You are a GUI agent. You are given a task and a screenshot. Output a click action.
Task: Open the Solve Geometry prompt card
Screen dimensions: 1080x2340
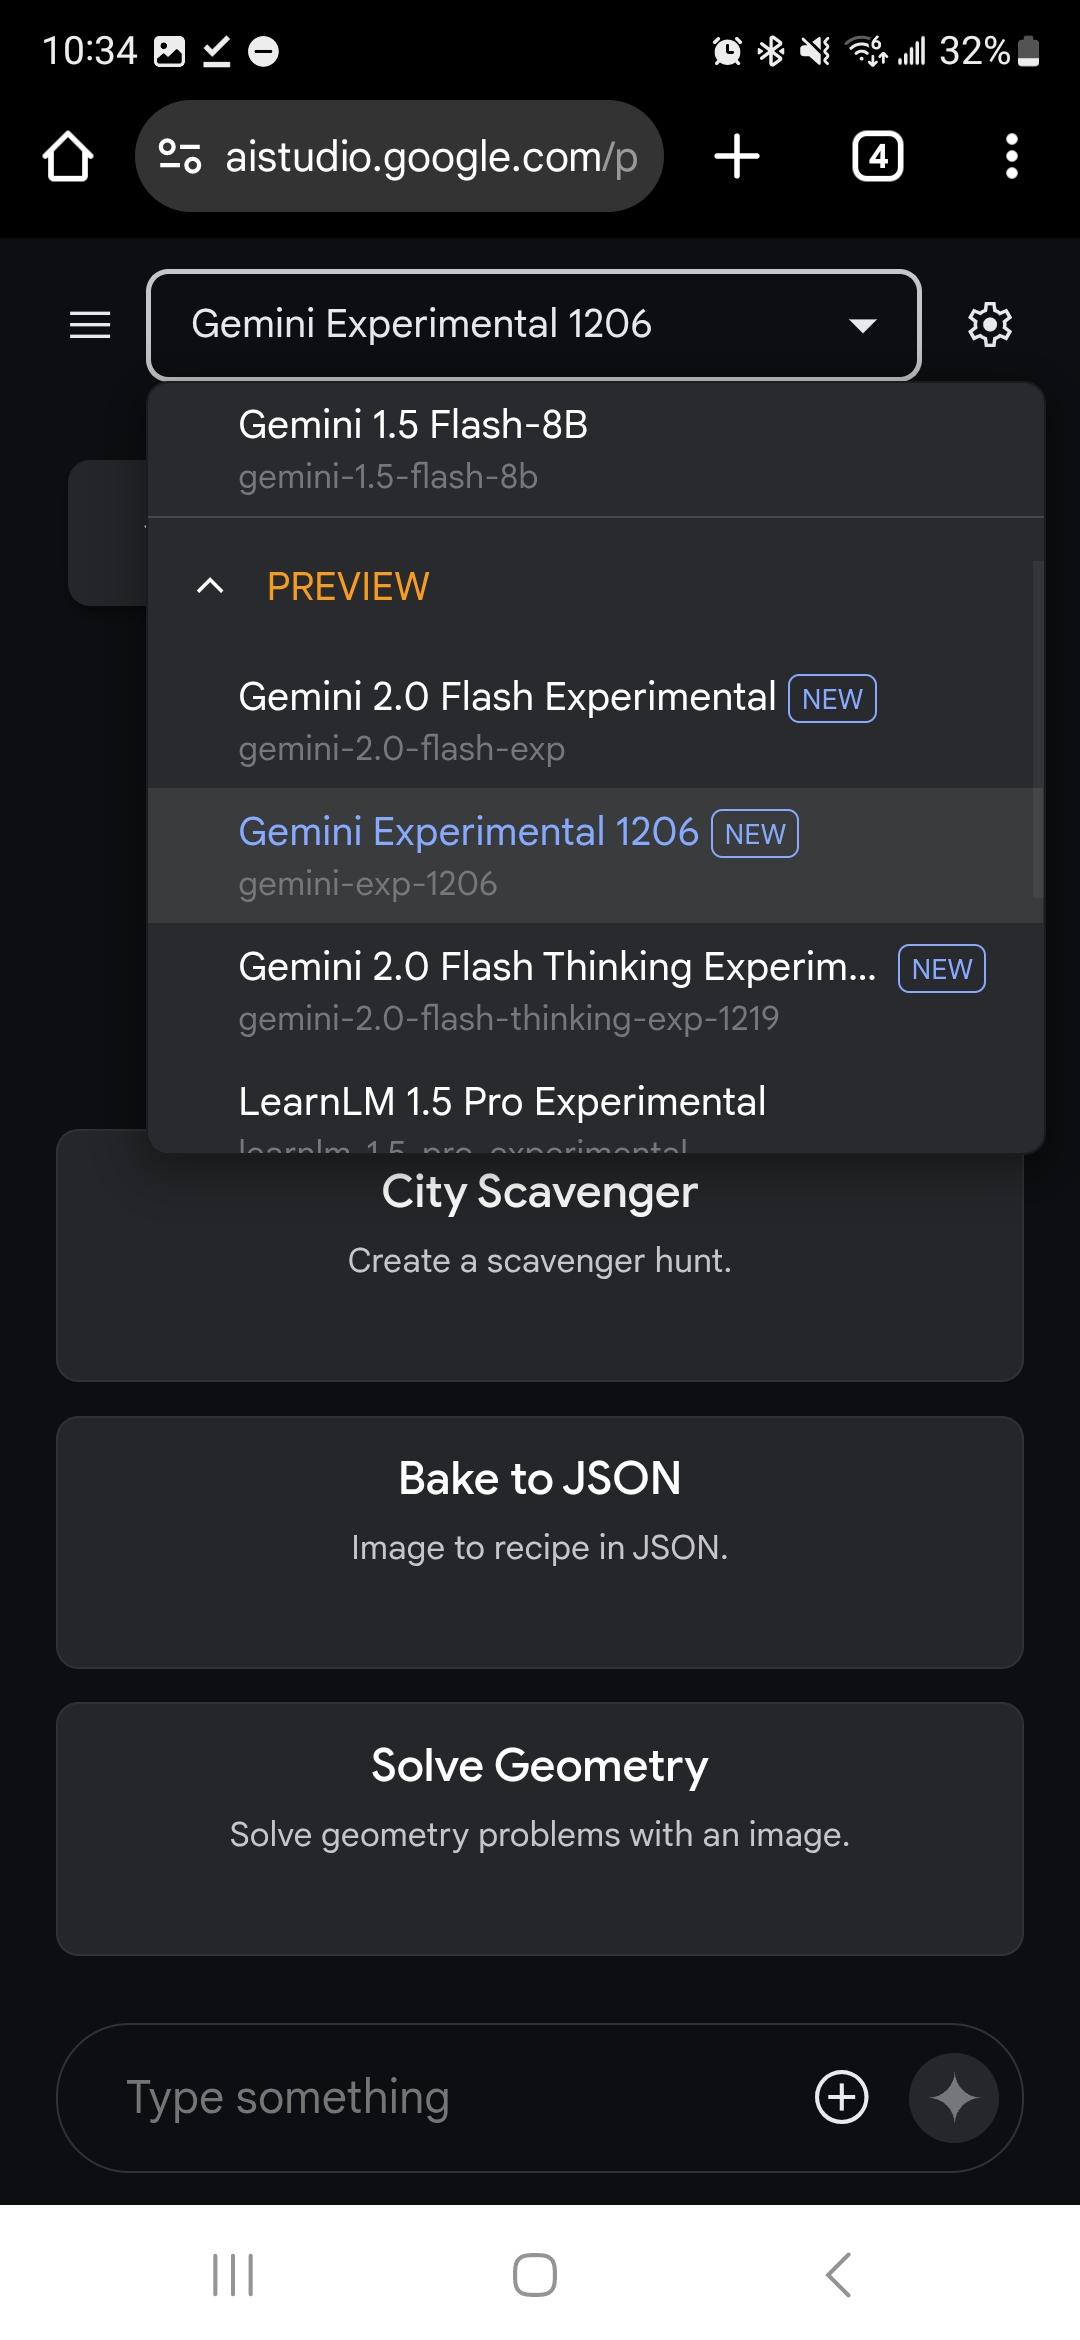pyautogui.click(x=540, y=1828)
